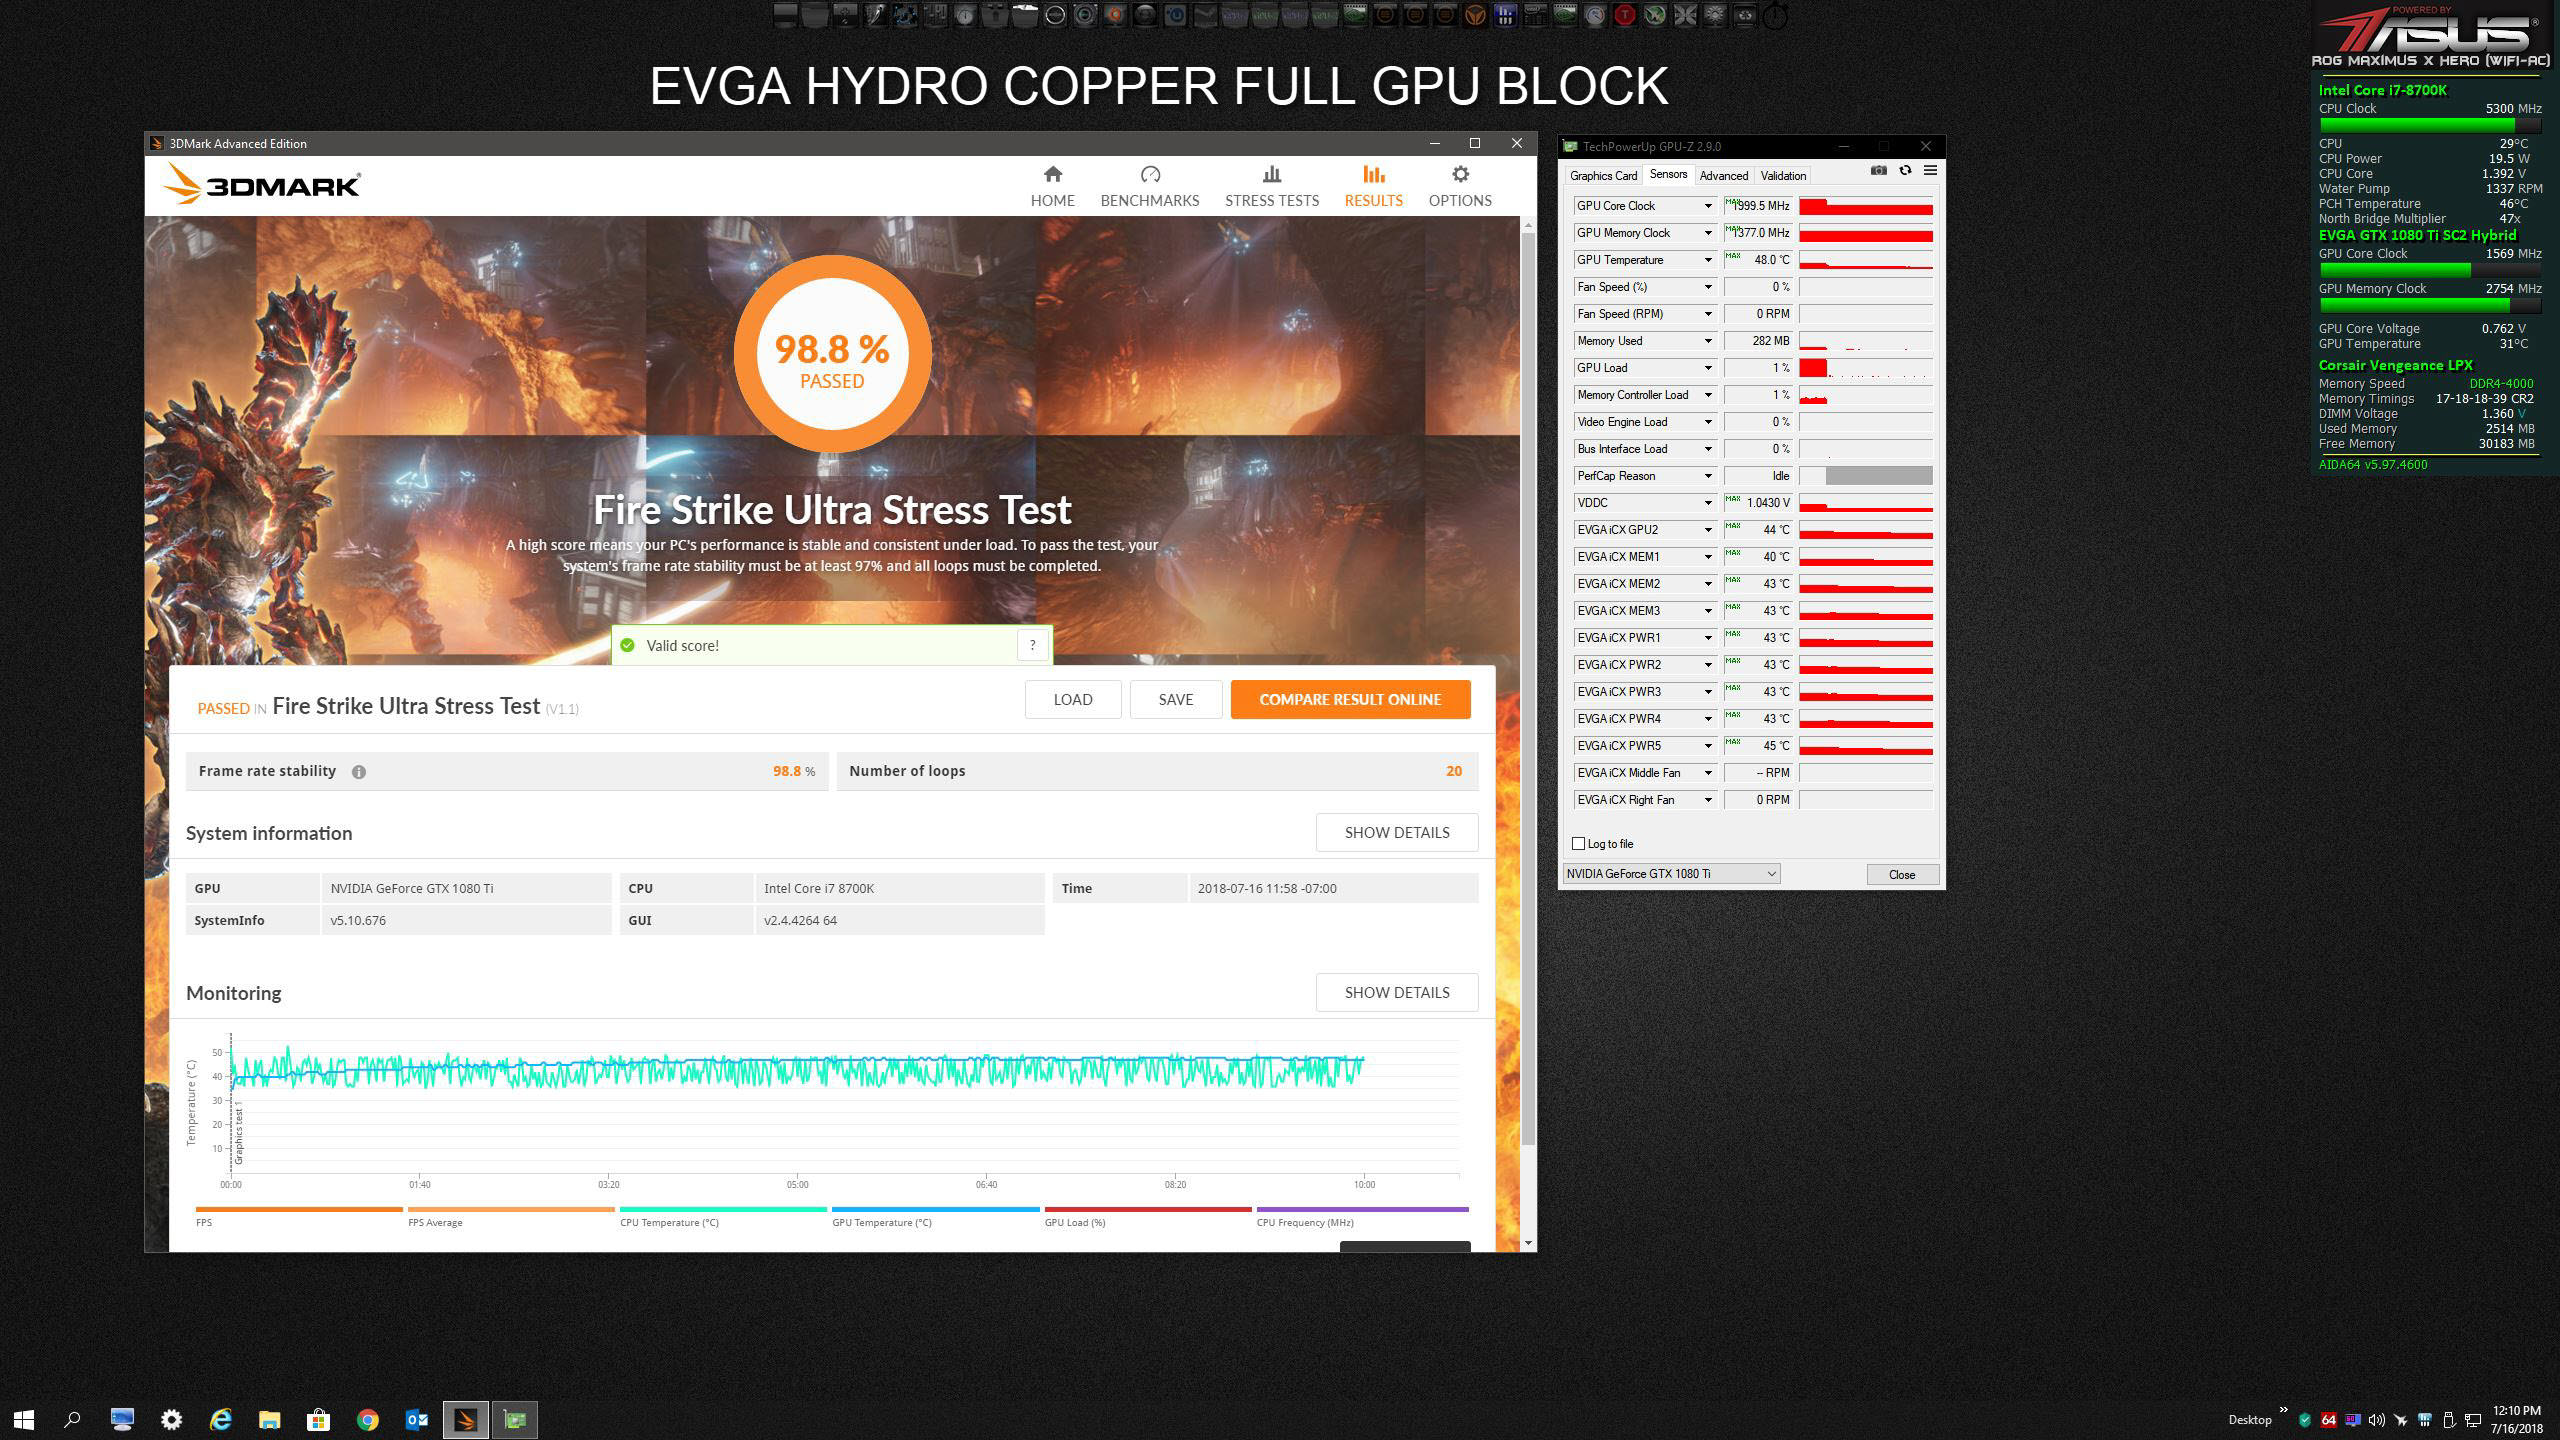This screenshot has width=2560, height=1440.
Task: Click COMPARE RESULT ONLINE button
Action: 1350,700
